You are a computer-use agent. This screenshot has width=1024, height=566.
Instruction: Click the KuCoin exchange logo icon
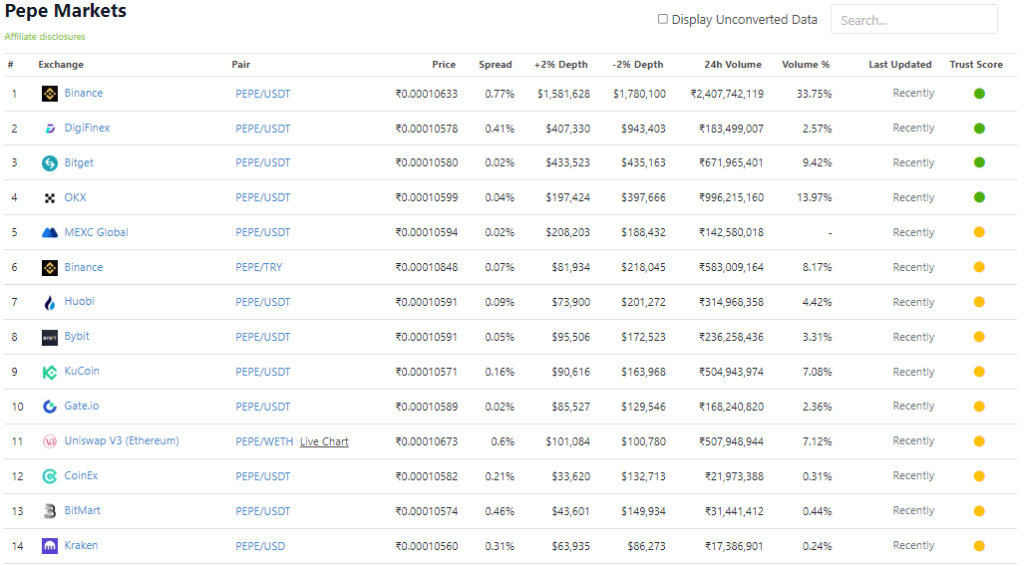(x=50, y=372)
